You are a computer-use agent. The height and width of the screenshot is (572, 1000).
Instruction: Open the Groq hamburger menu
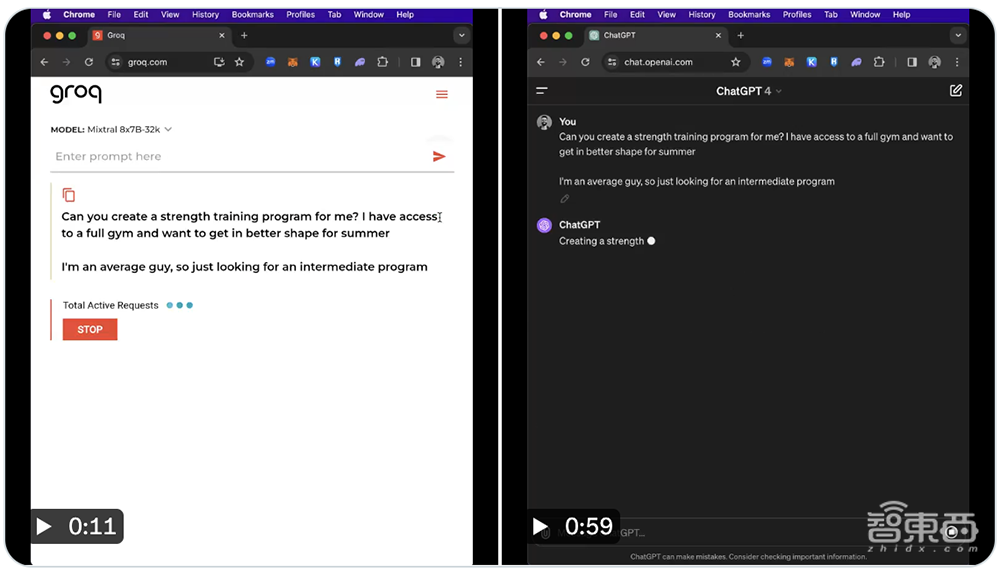pyautogui.click(x=441, y=95)
